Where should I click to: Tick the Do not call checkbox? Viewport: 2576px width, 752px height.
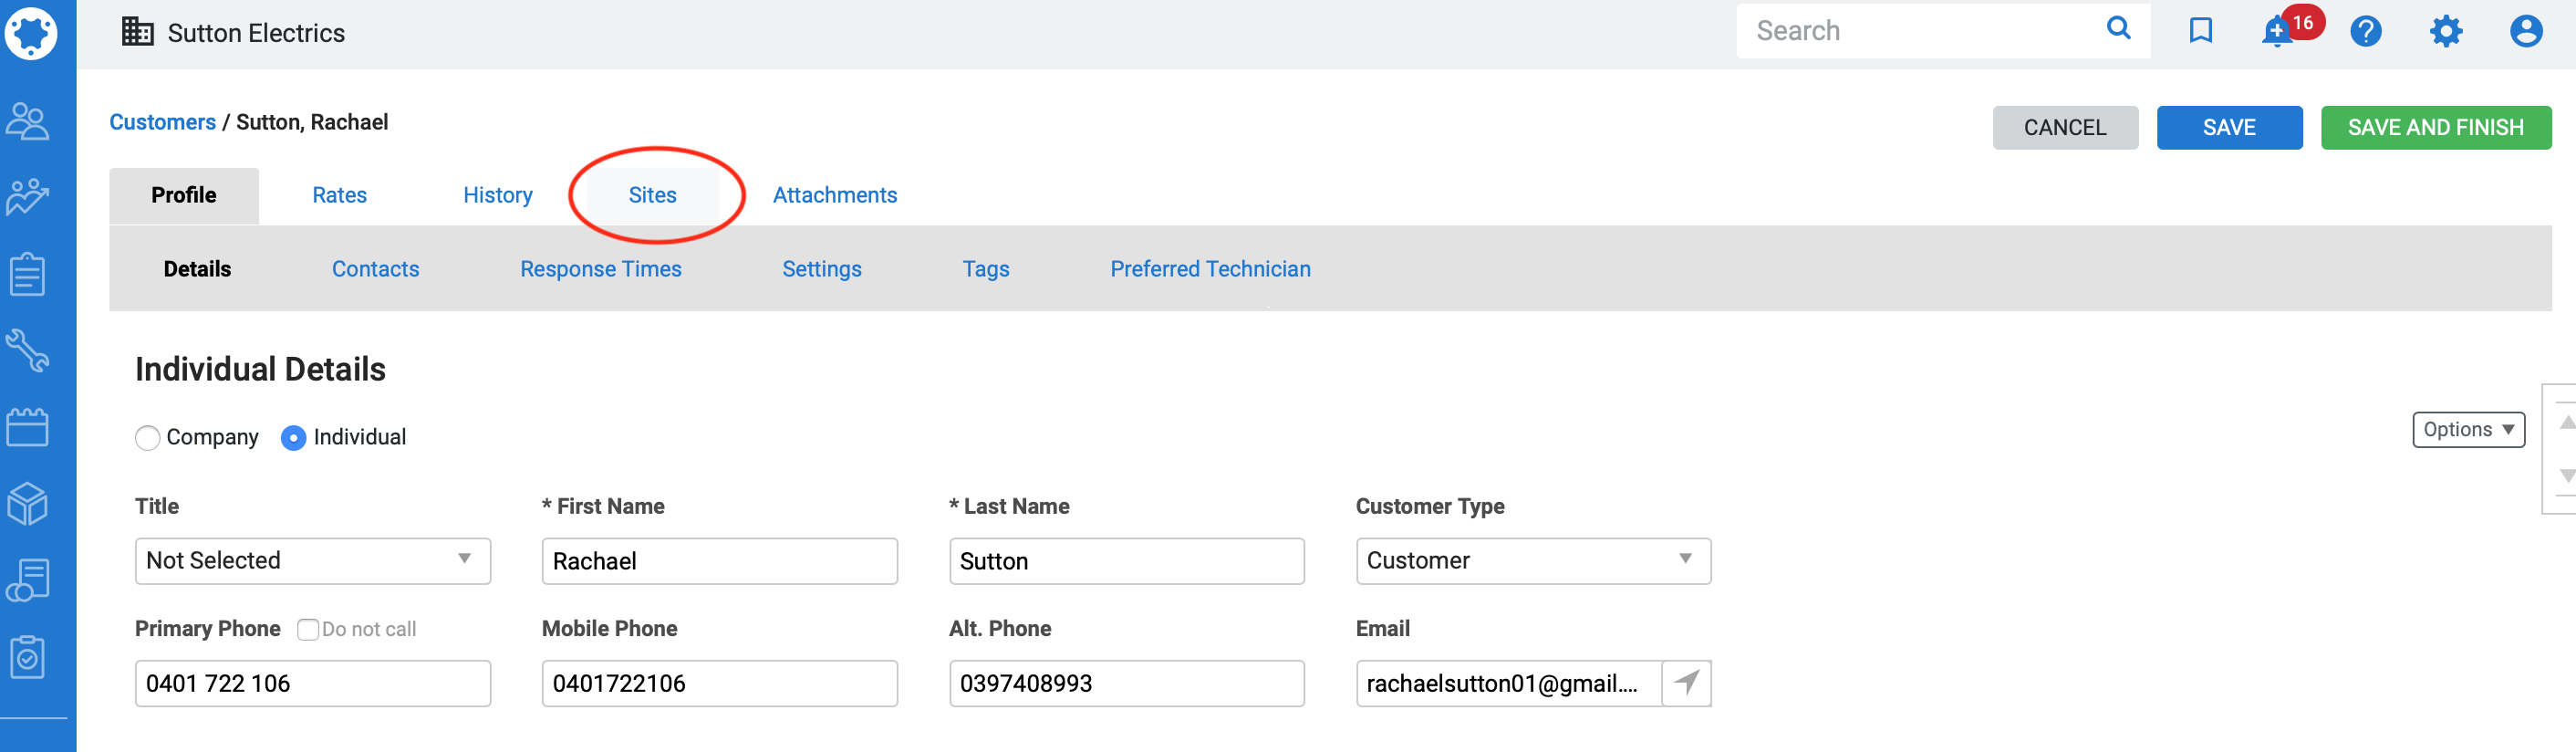point(308,629)
